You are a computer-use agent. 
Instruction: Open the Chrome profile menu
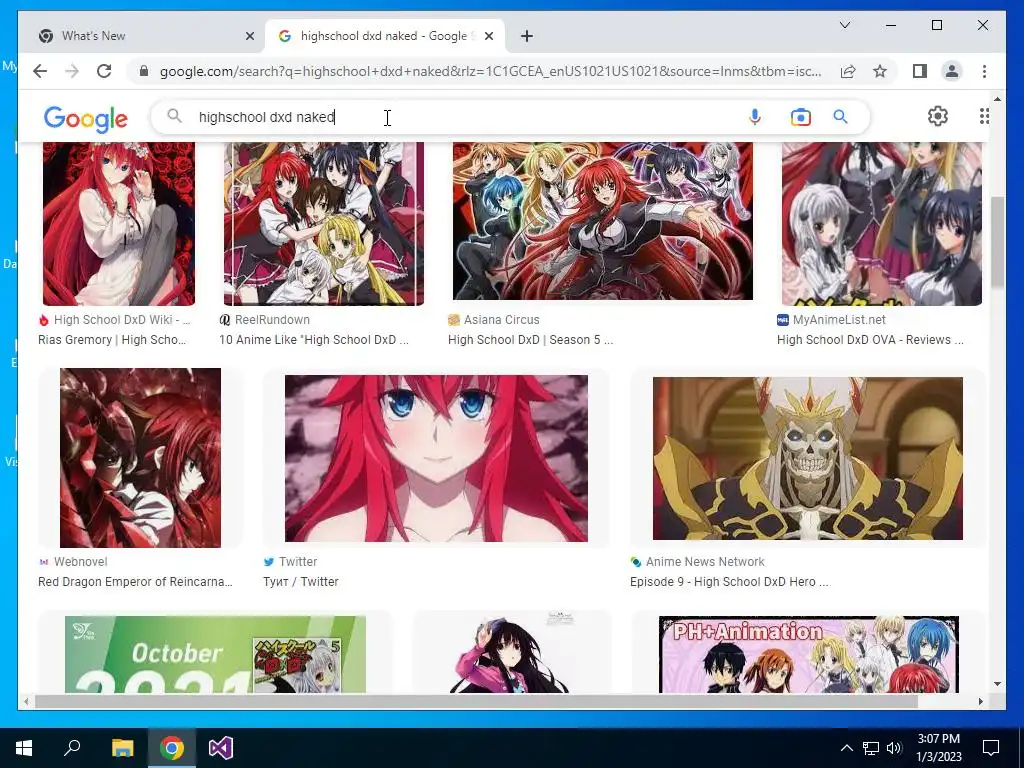coord(952,71)
